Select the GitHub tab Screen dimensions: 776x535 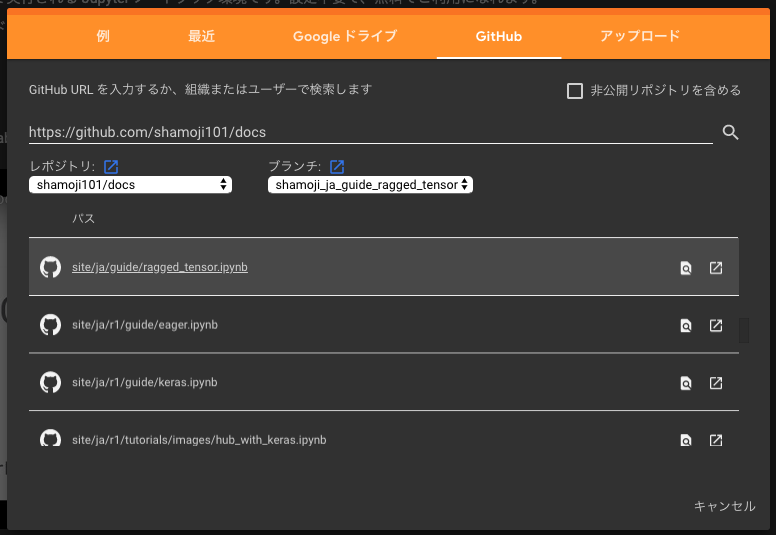[x=499, y=36]
